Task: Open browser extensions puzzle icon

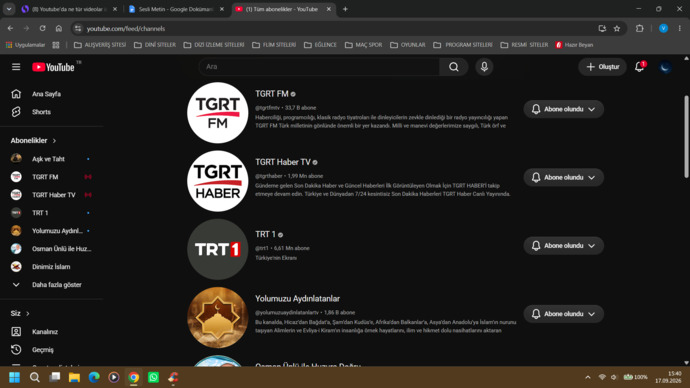Action: click(639, 29)
